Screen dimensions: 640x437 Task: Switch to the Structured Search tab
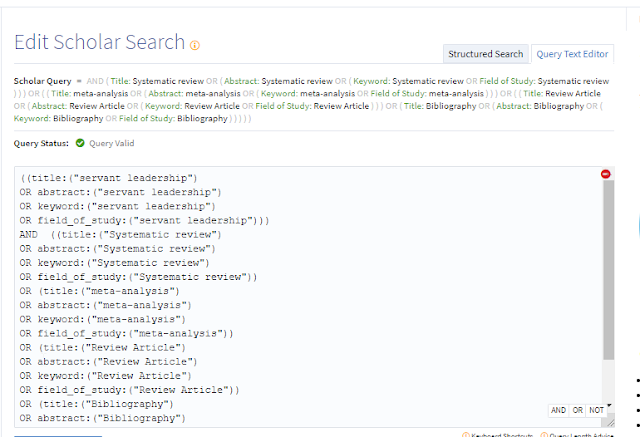pos(485,54)
